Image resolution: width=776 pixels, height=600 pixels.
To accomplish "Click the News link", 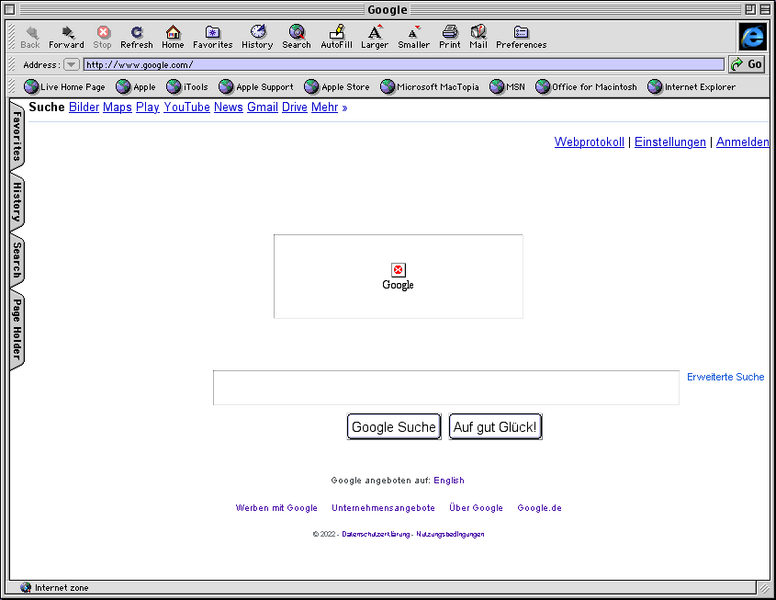I will (x=228, y=107).
